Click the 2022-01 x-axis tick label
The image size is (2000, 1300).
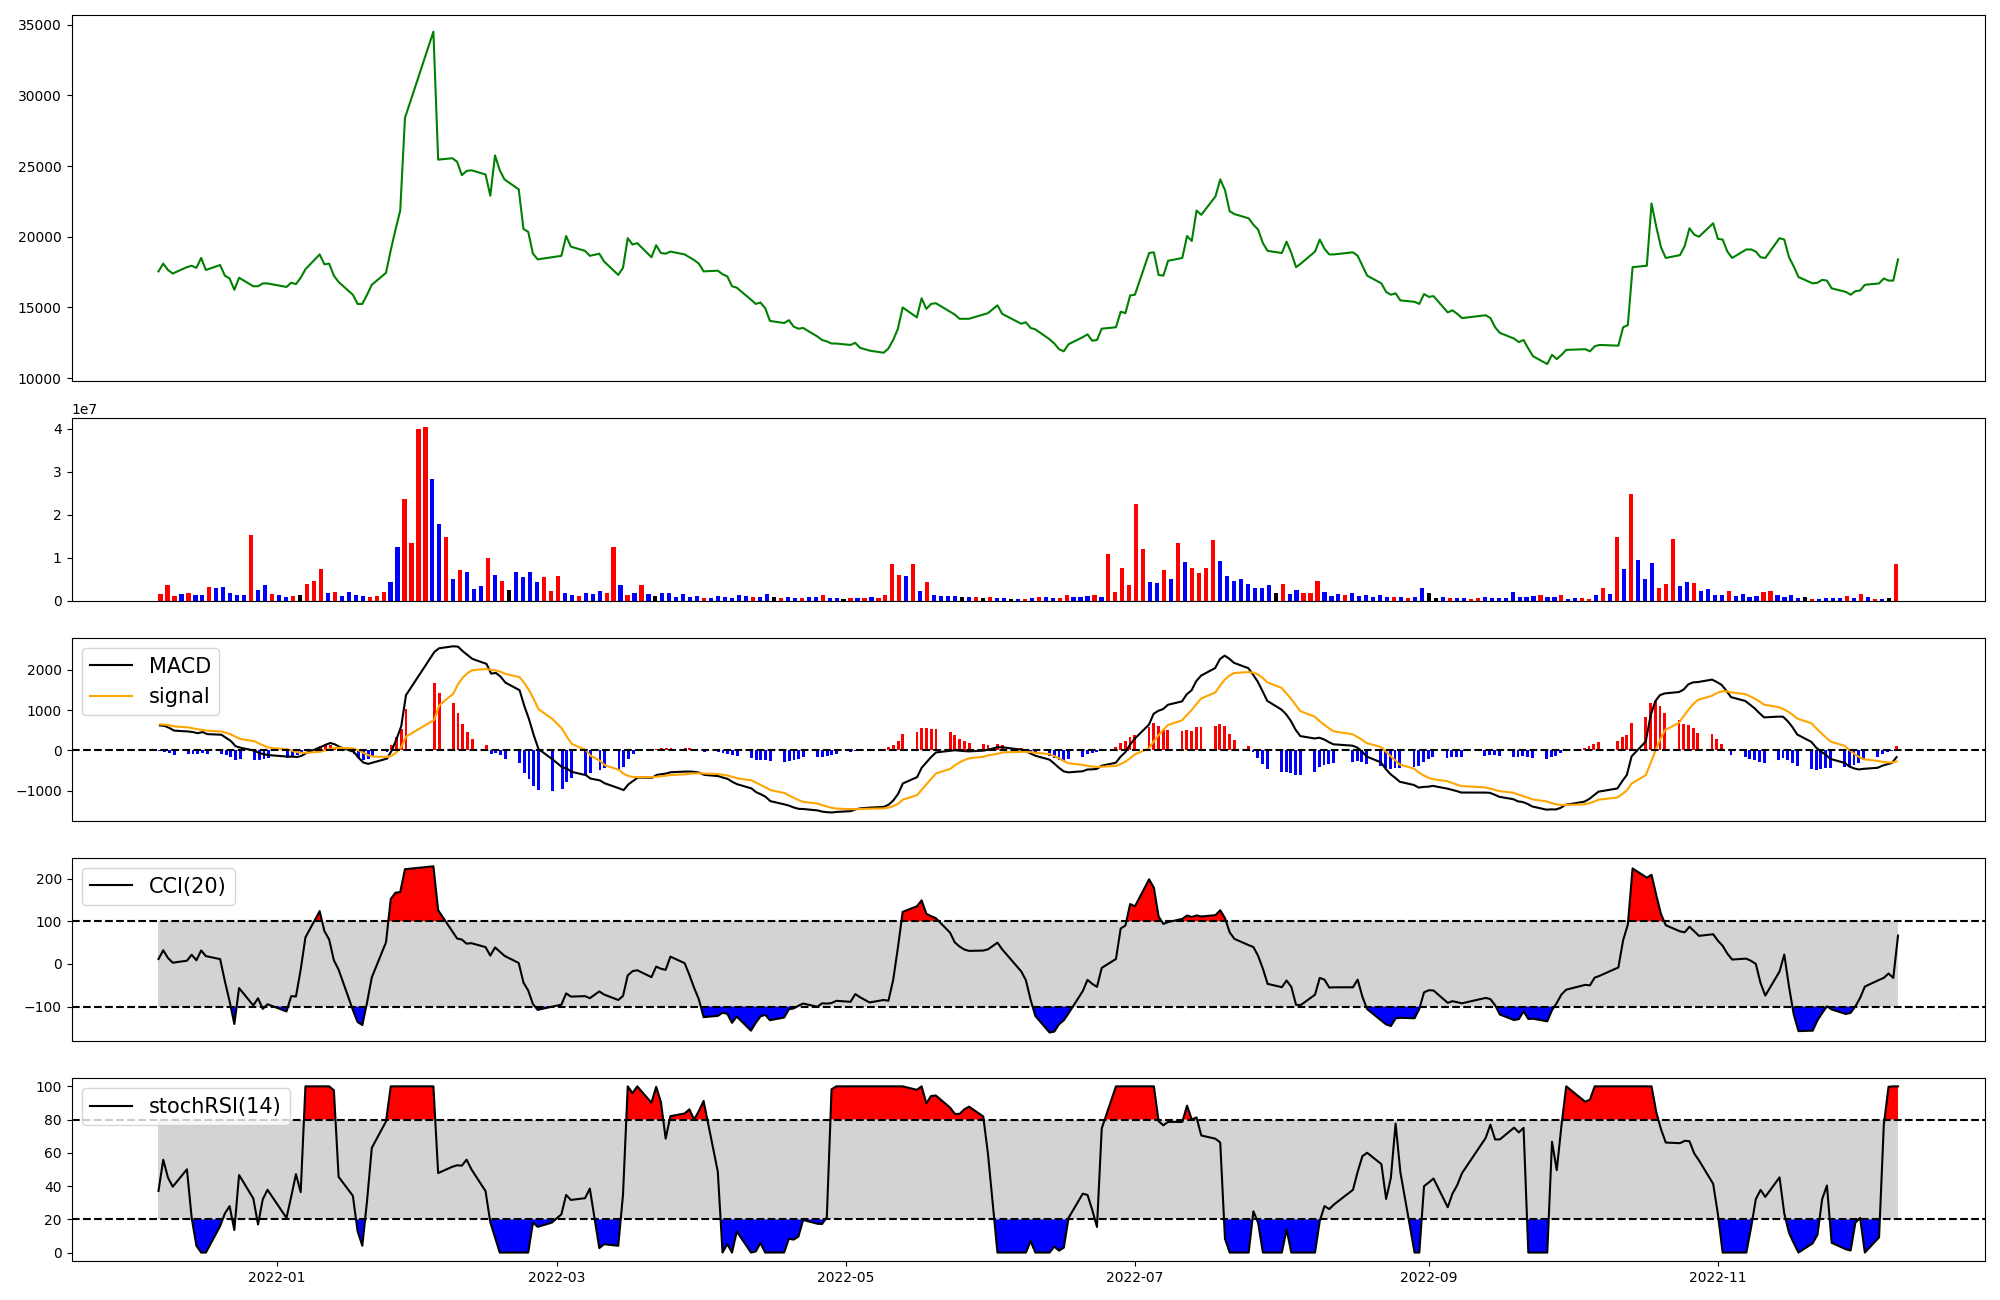coord(276,1277)
